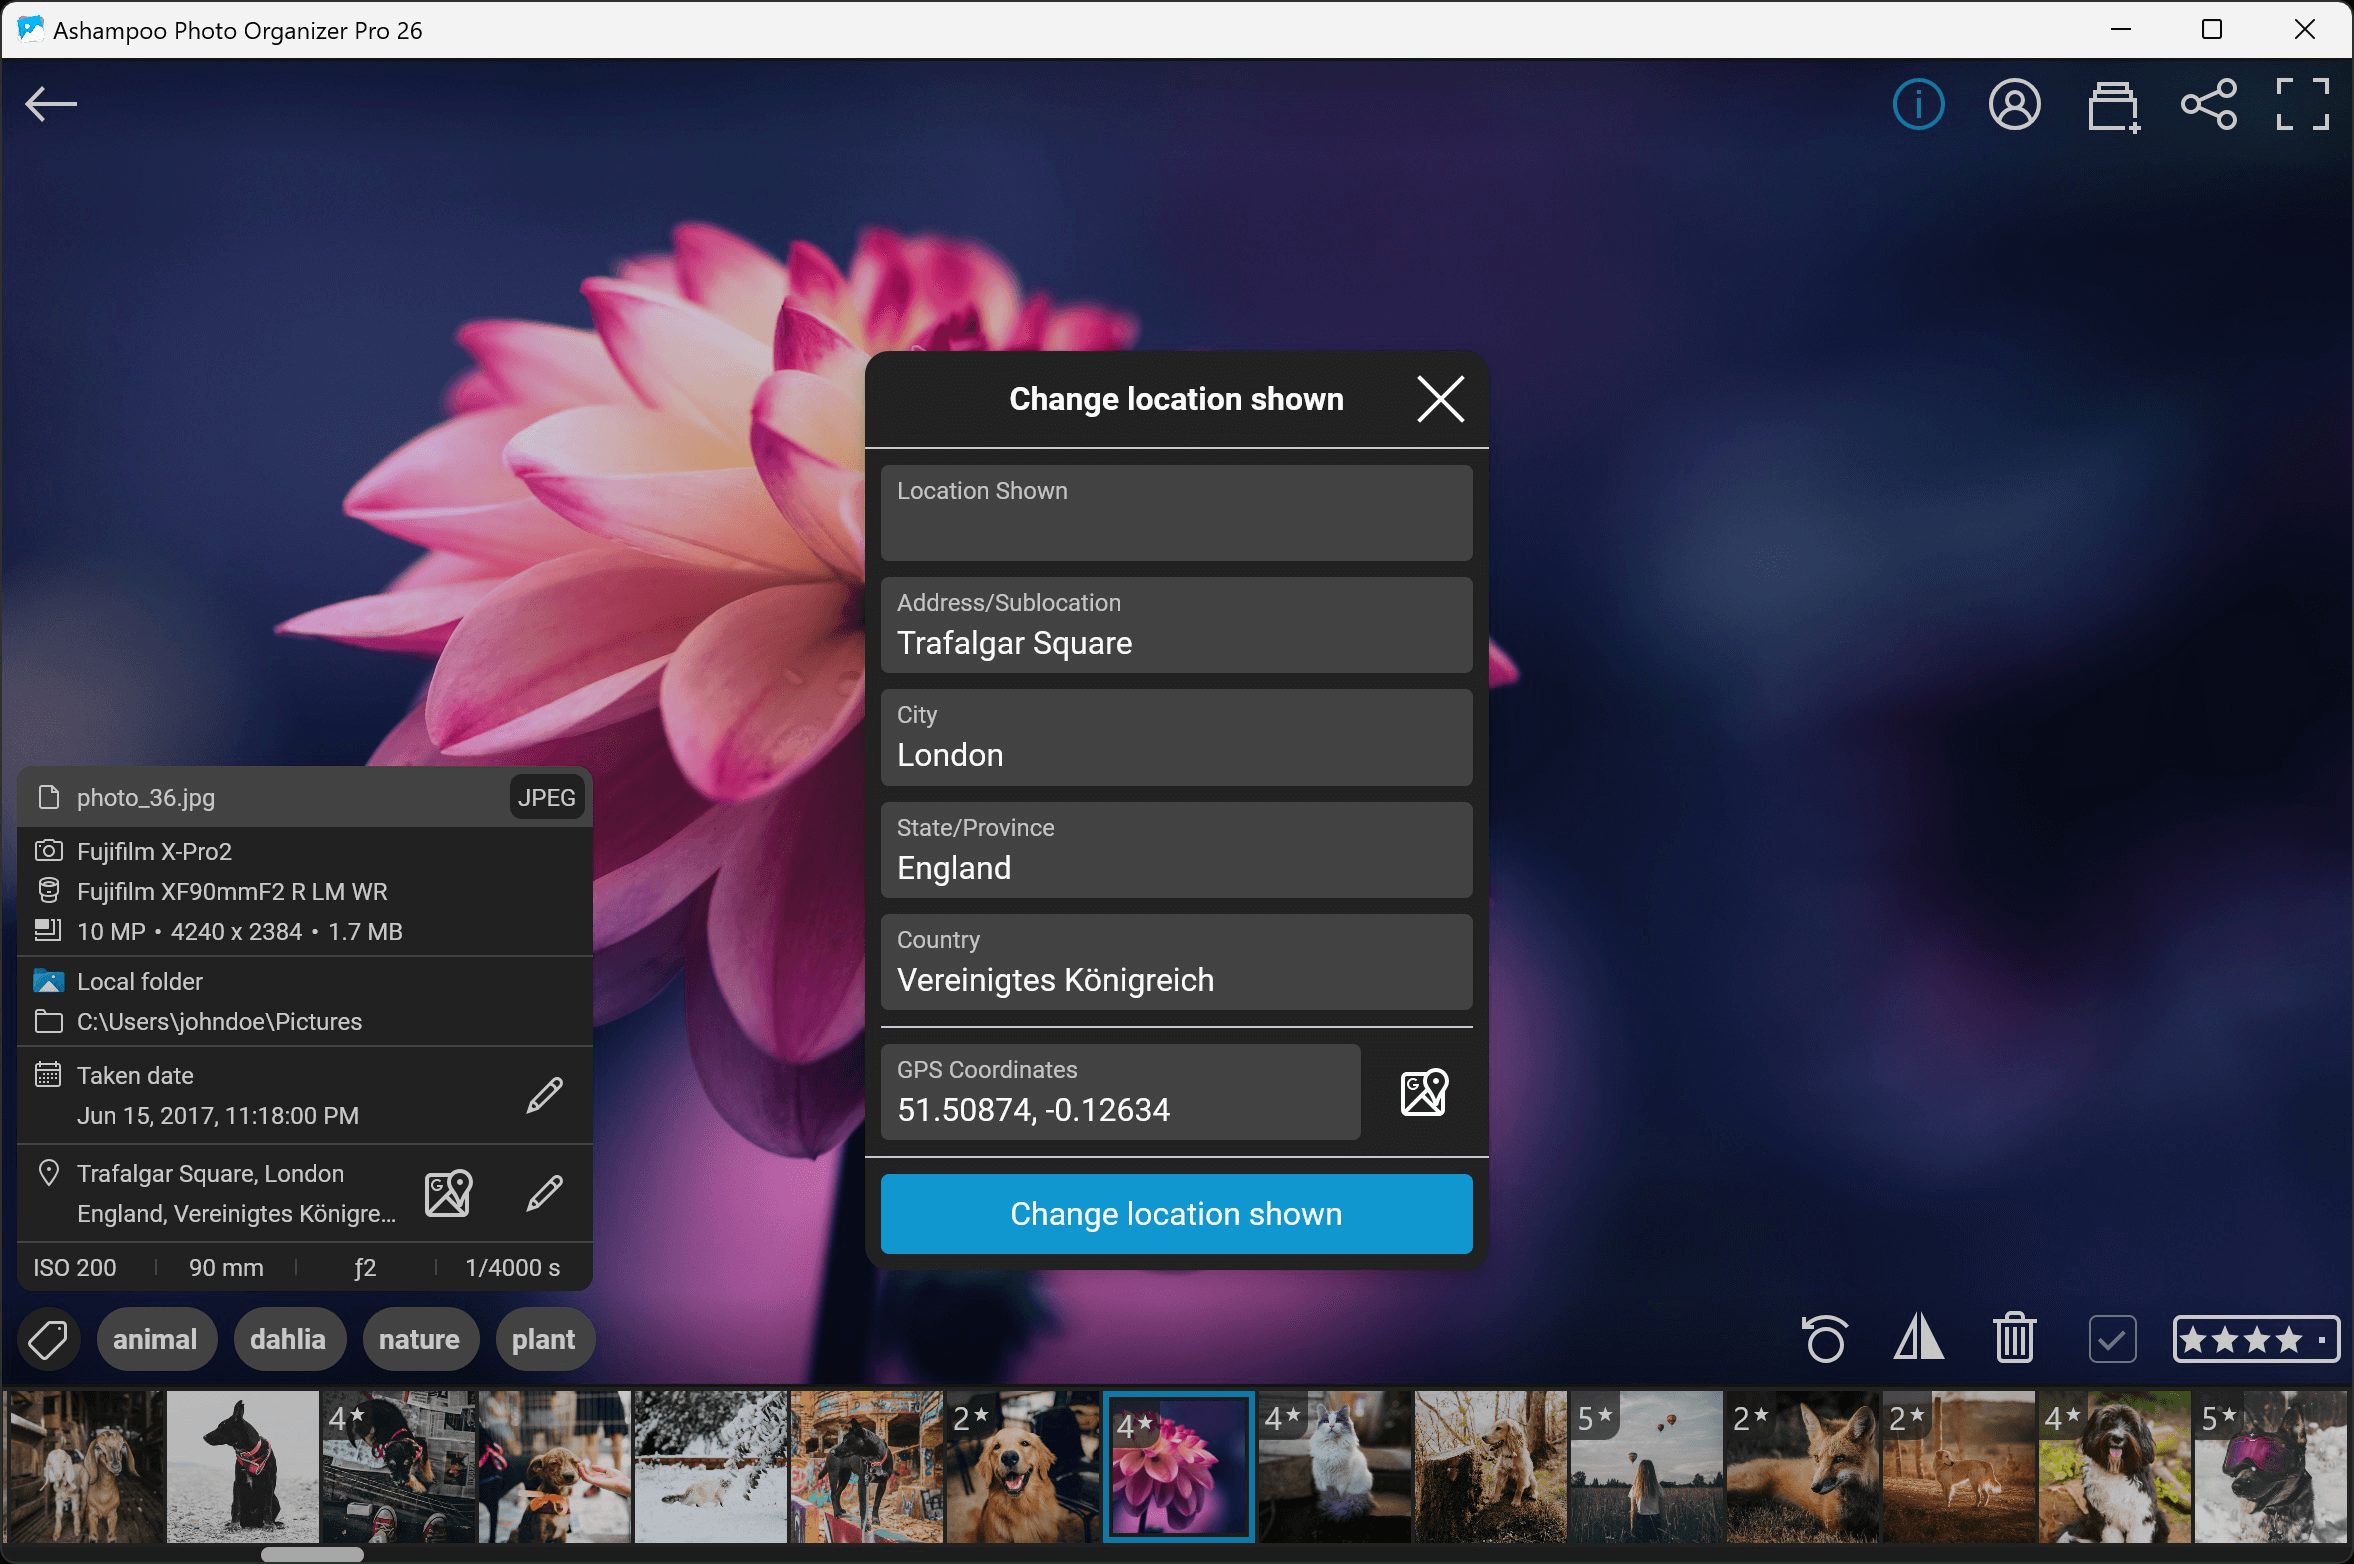The image size is (2354, 1564).
Task: Toggle the photo selection checkmark
Action: 2111,1338
